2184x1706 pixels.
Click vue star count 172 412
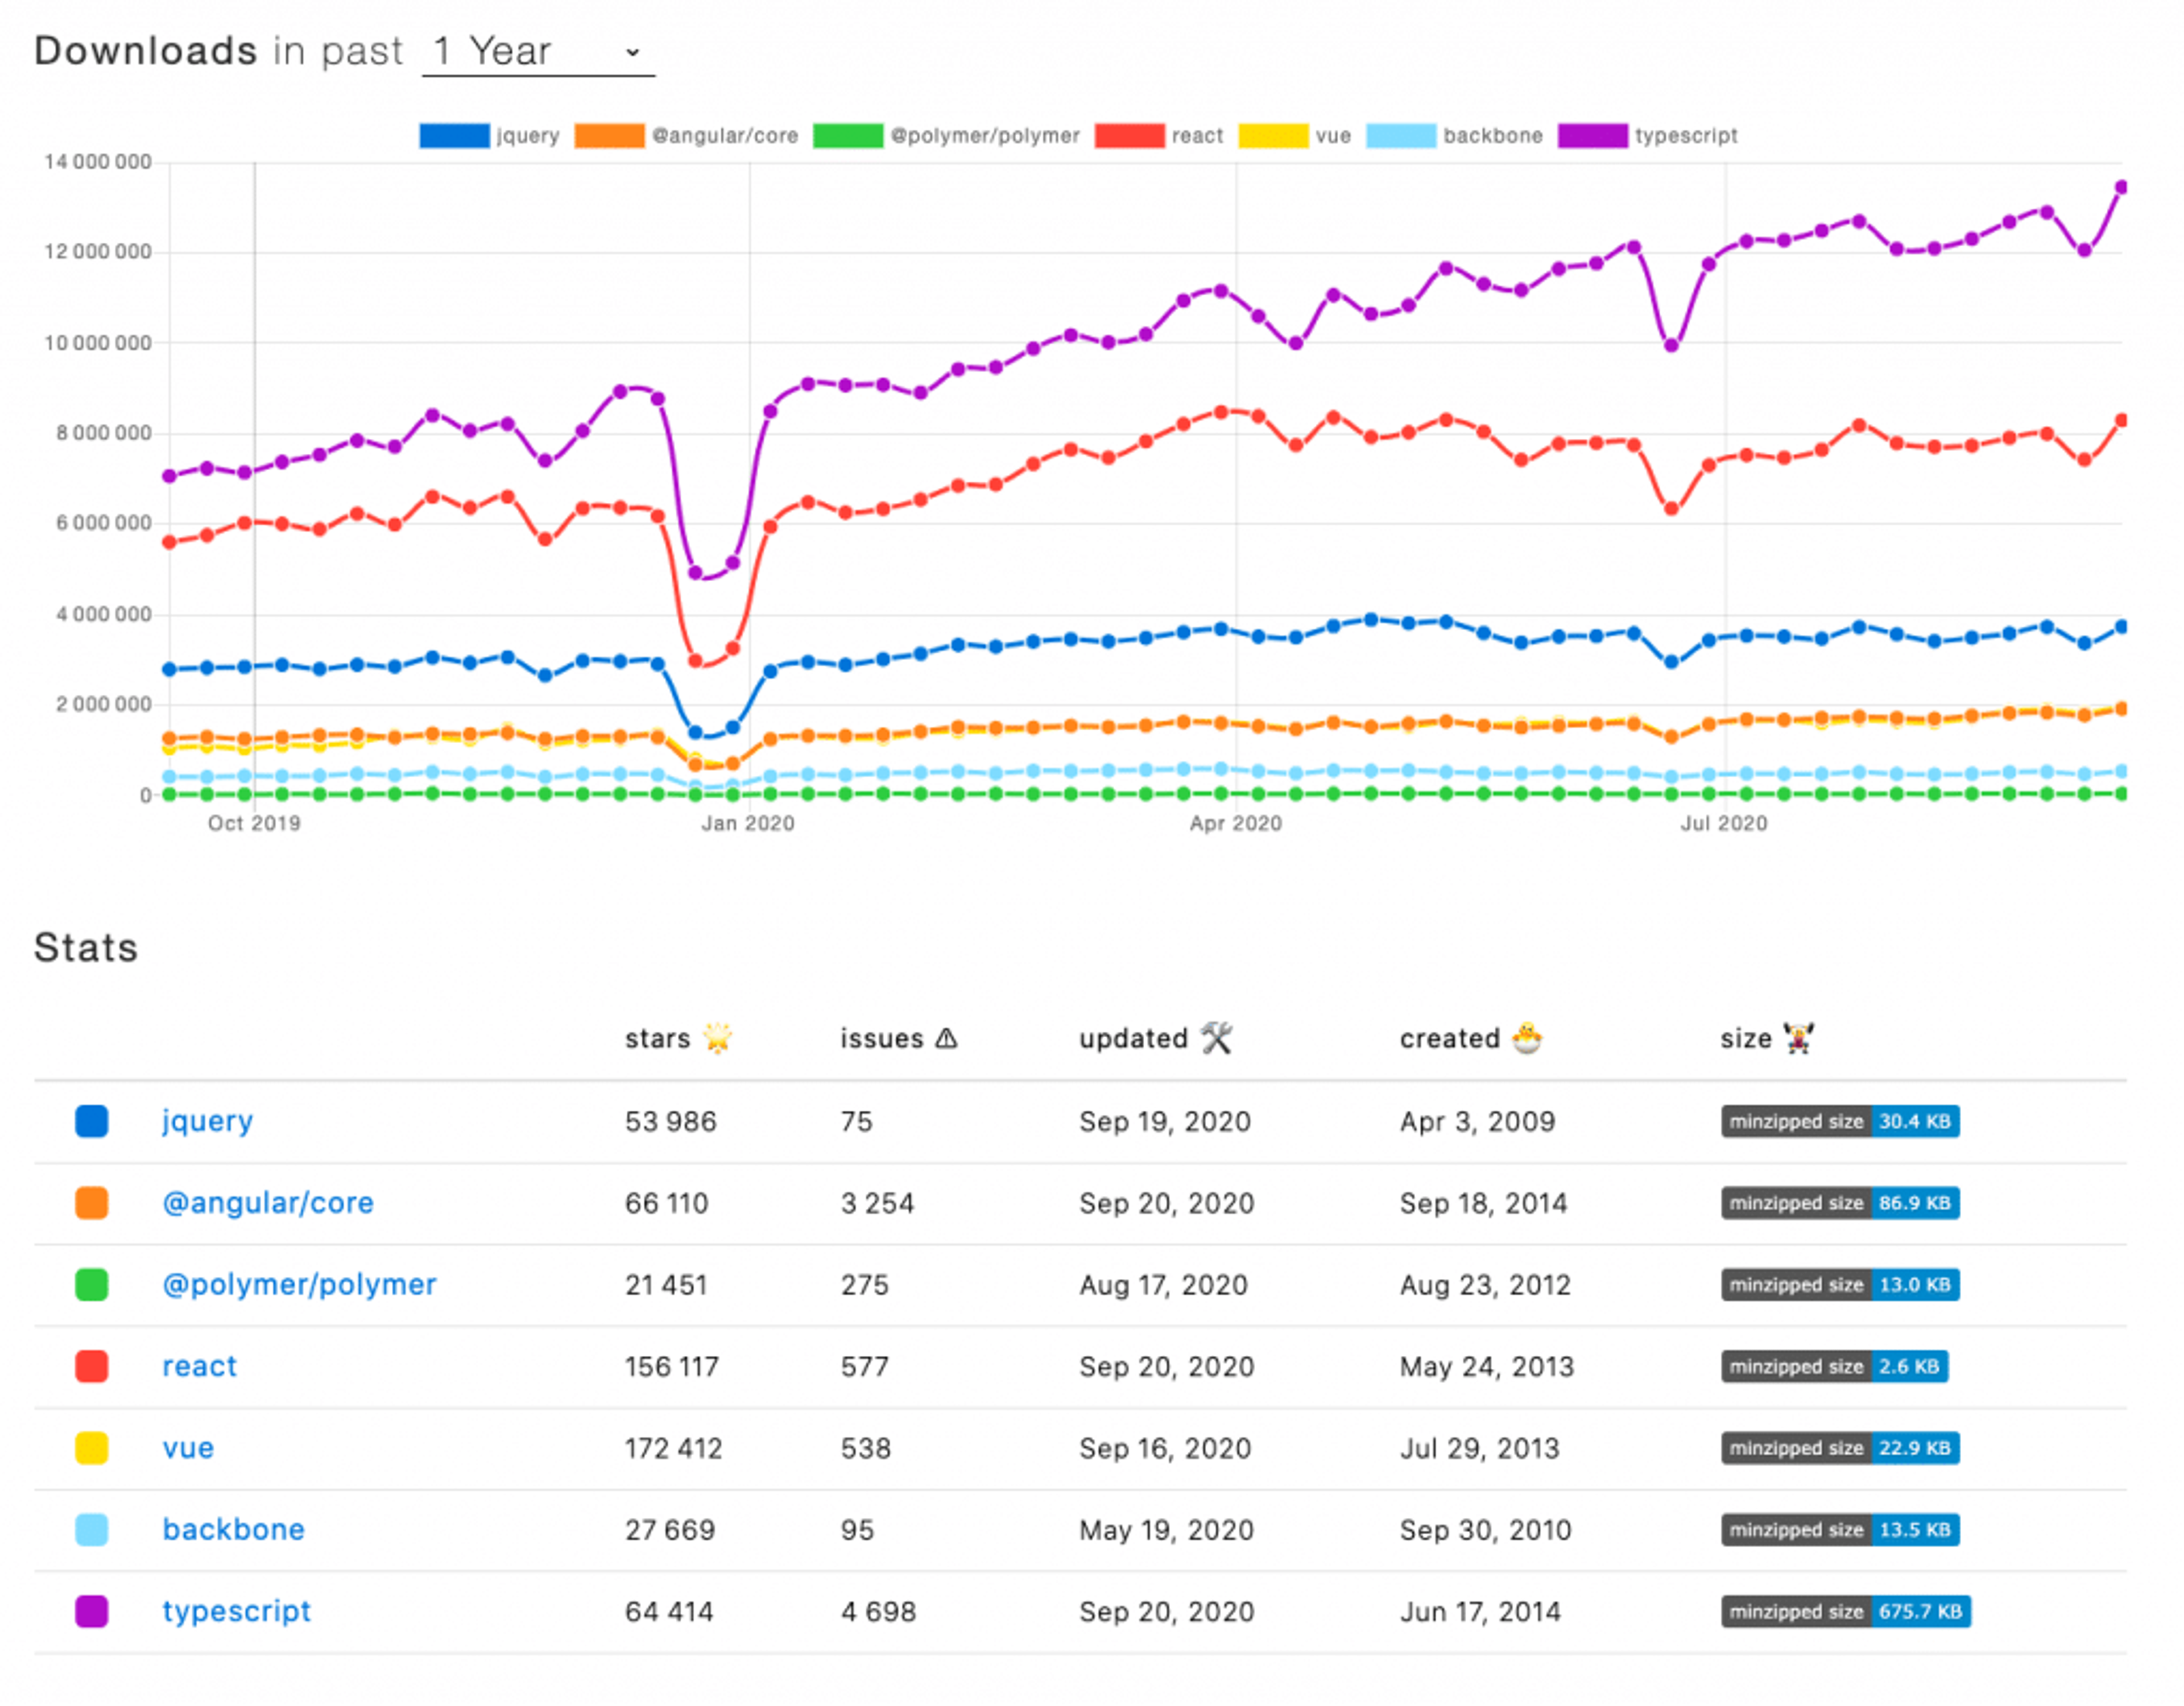pyautogui.click(x=673, y=1449)
